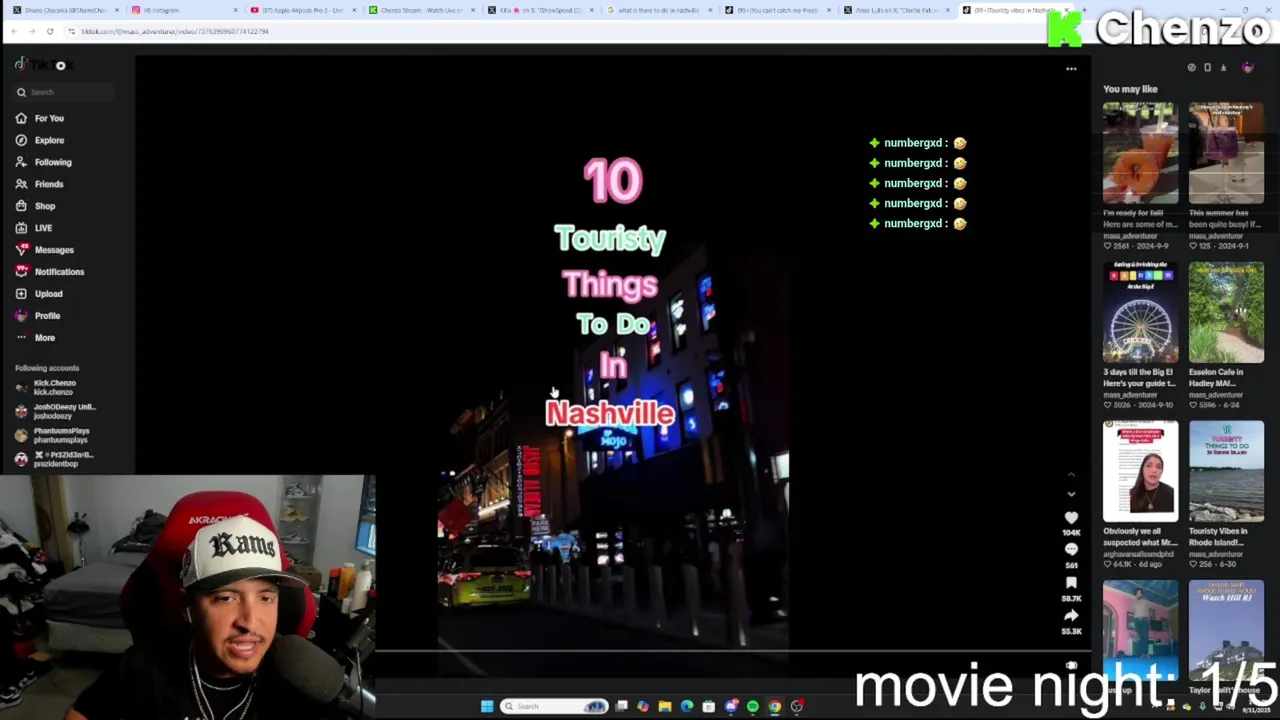
Task: Open TikTok Shop
Action: click(x=36, y=206)
